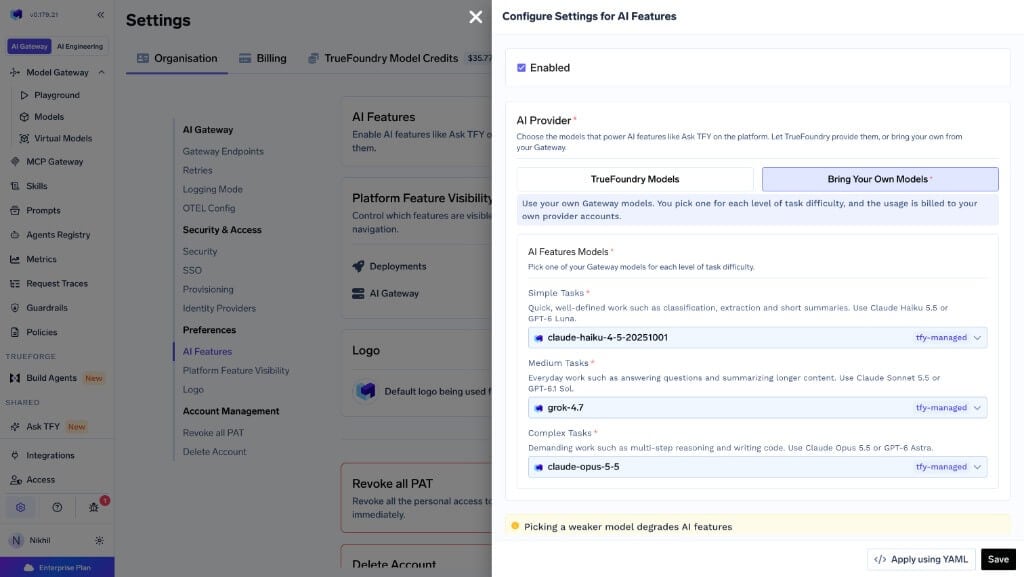Collapse the Model Gateway sidebar group
Image resolution: width=1024 pixels, height=577 pixels.
[101, 72]
